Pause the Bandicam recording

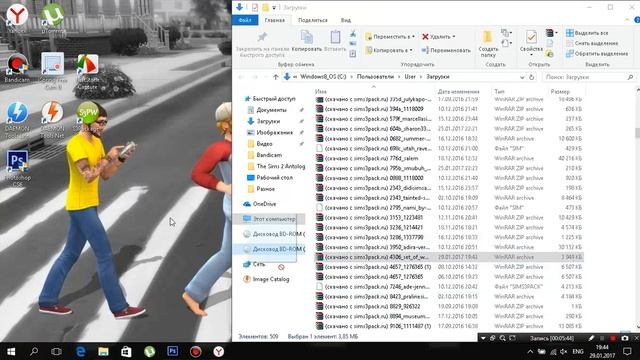[x=602, y=338]
